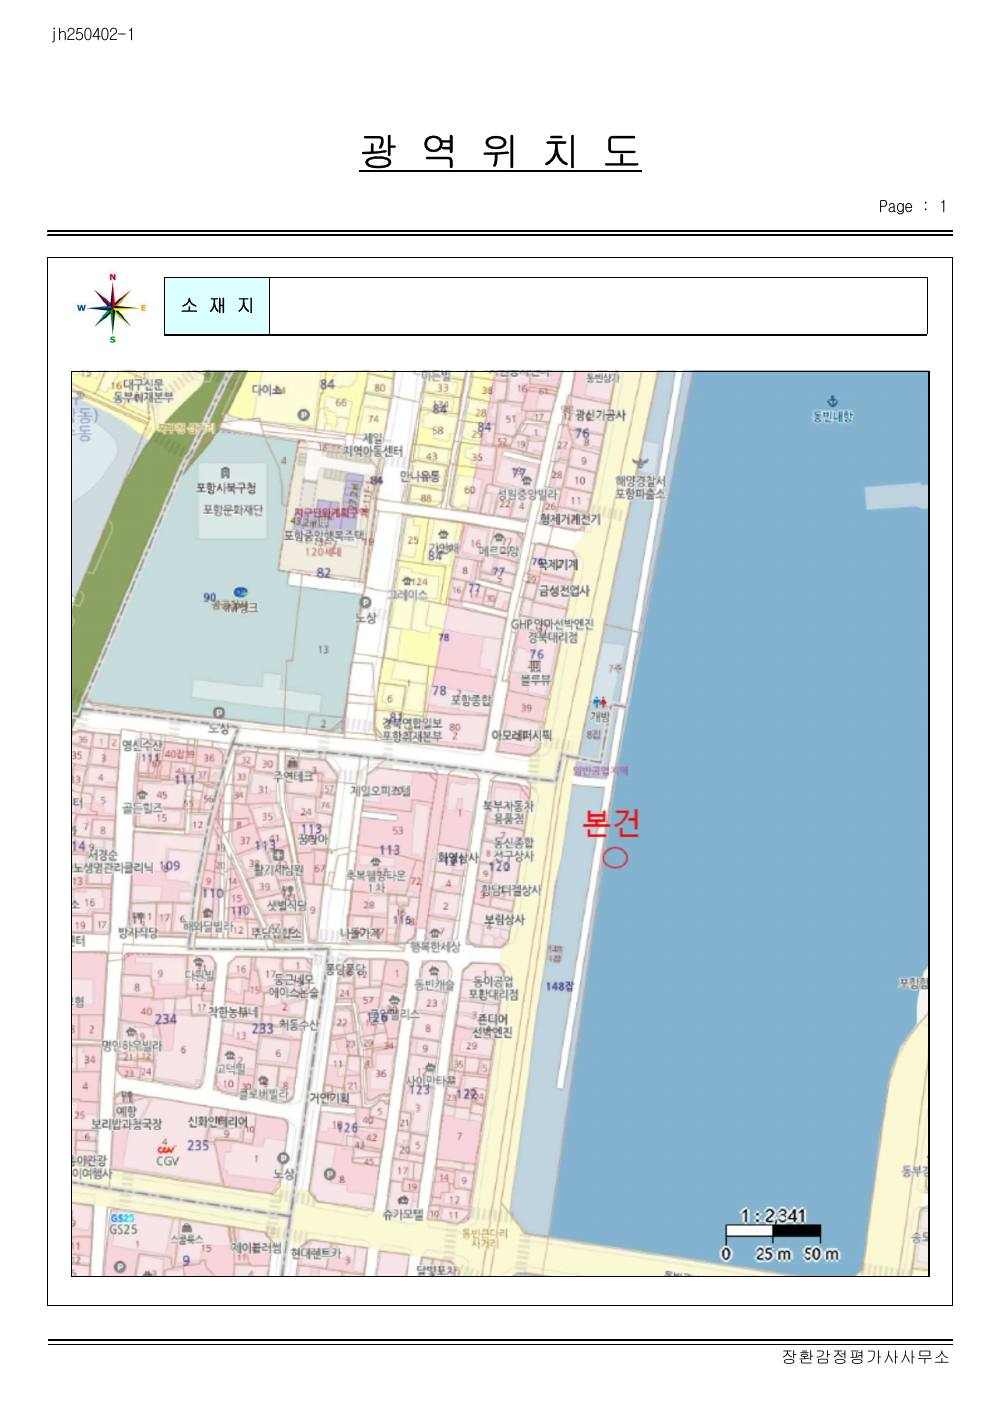Click the anchor icon above 동빈내항
Screen dimensions: 1000x1416
pyautogui.click(x=832, y=400)
